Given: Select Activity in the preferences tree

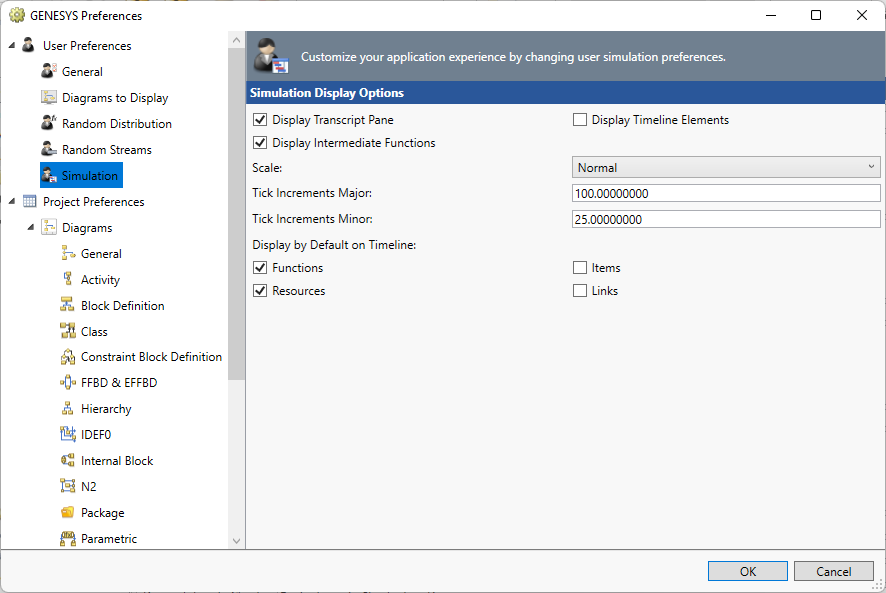Looking at the screenshot, I should (100, 280).
